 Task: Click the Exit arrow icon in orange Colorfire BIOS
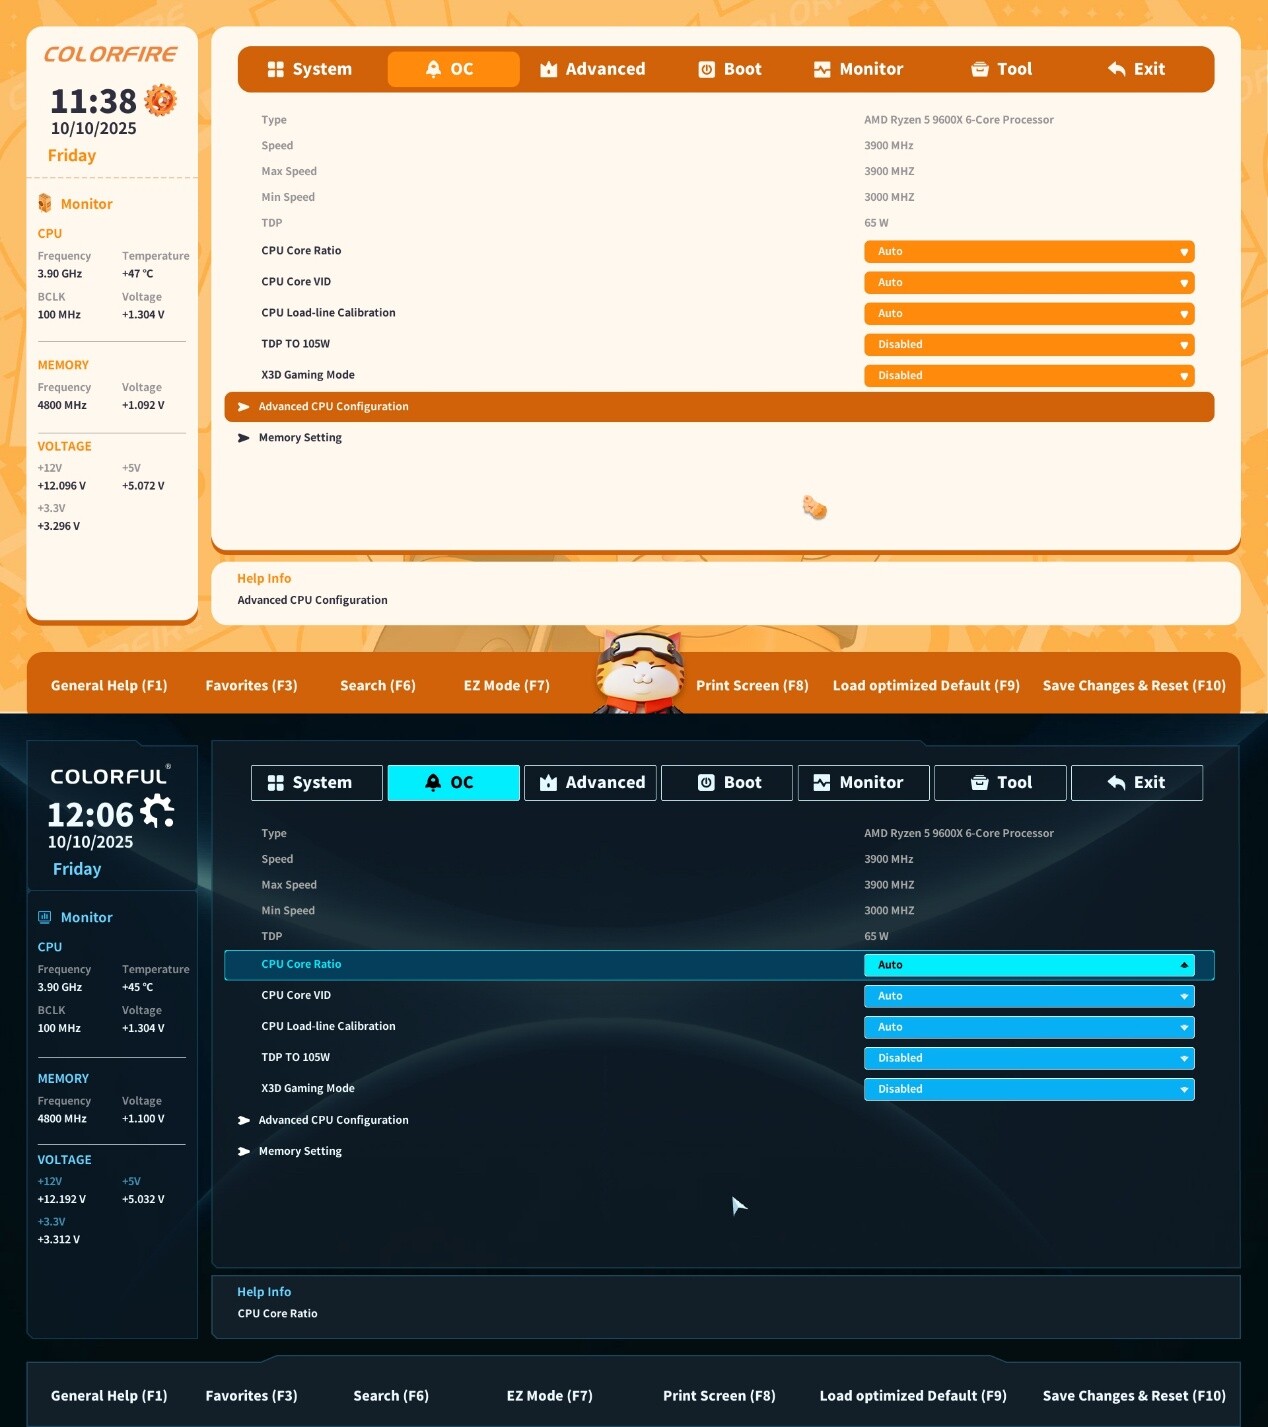pos(1117,69)
